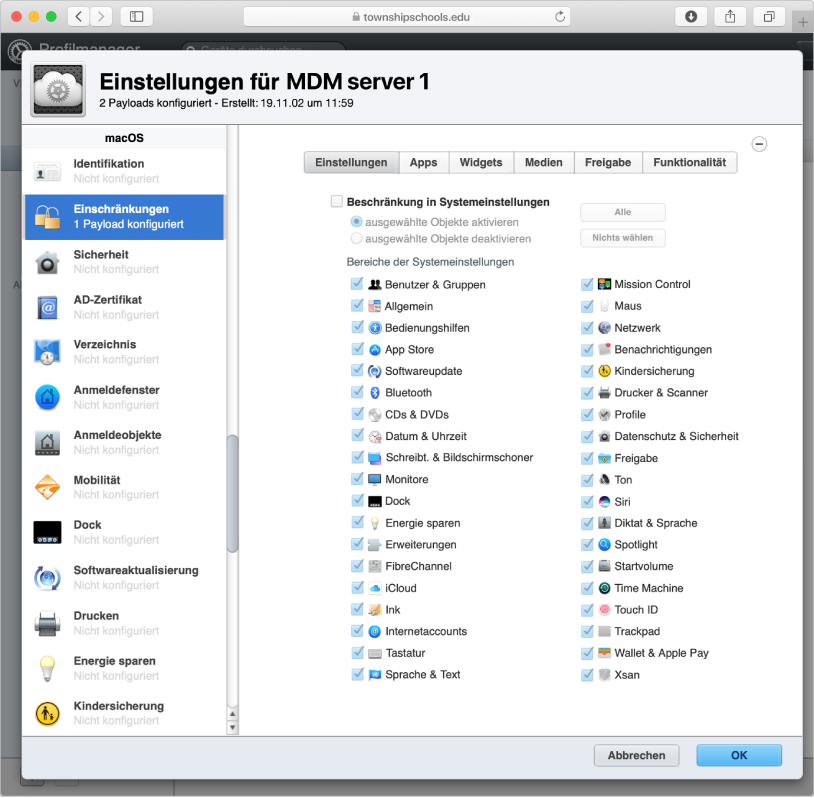Click the Schreibt. & Bildschirmschoner label
Image resolution: width=814 pixels, height=798 pixels.
pyautogui.click(x=459, y=457)
